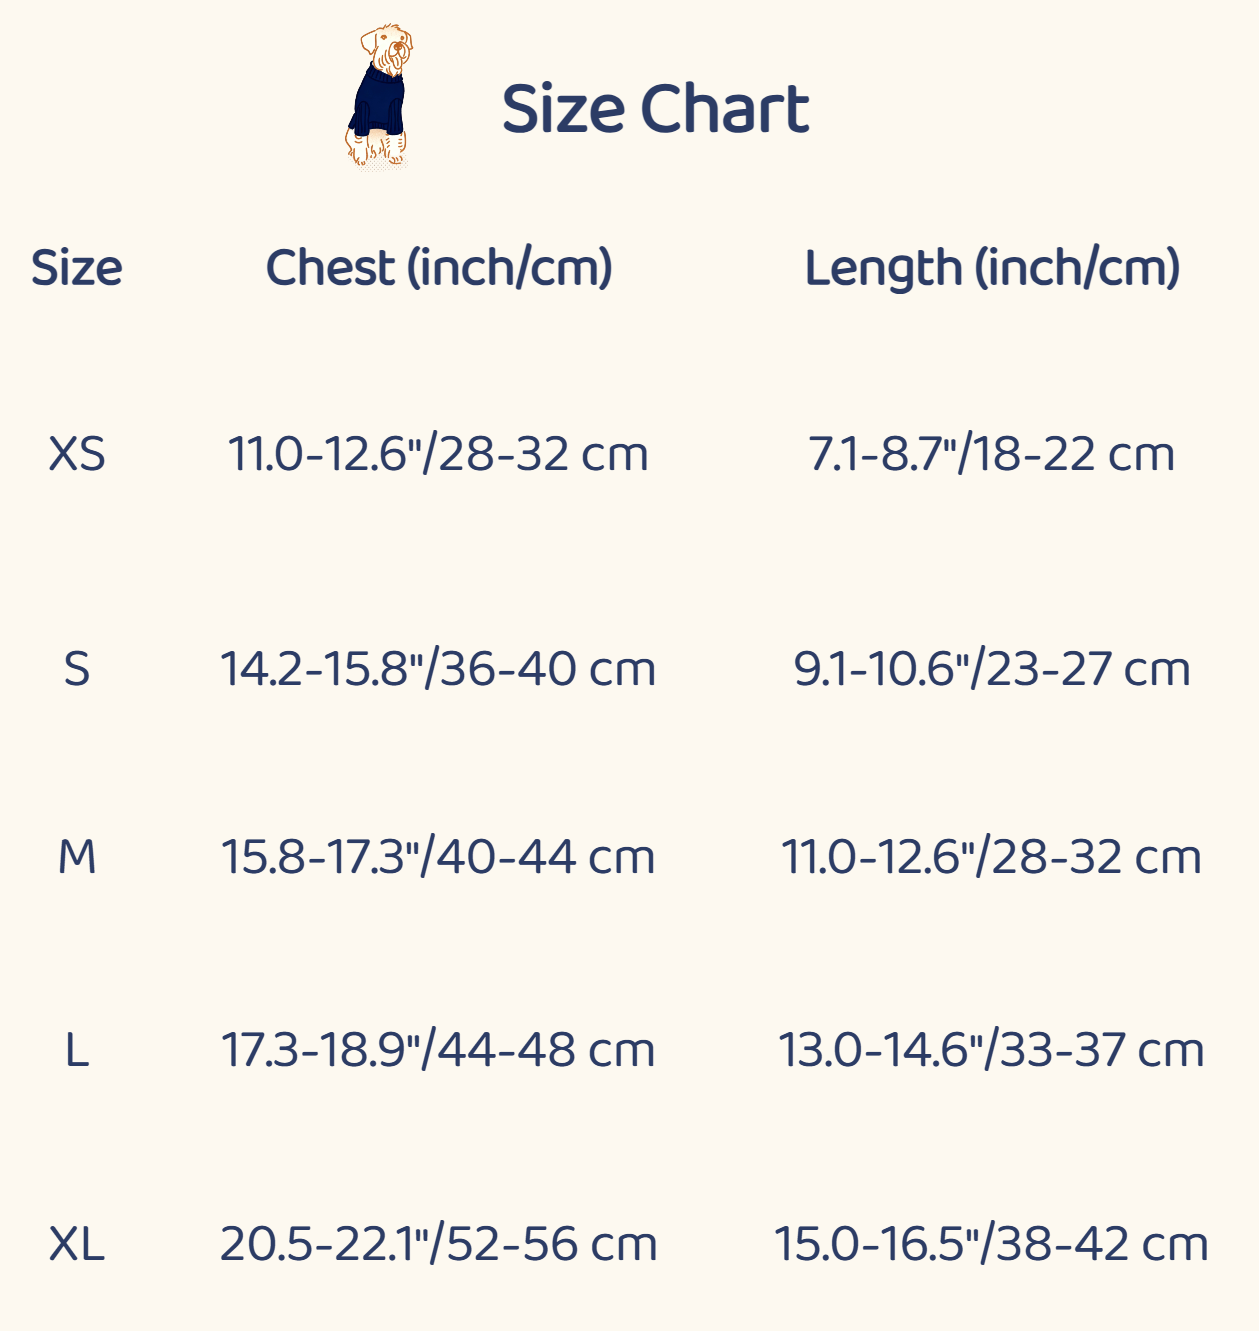The height and width of the screenshot is (1331, 1259).
Task: Select the XS size label
Action: (77, 455)
